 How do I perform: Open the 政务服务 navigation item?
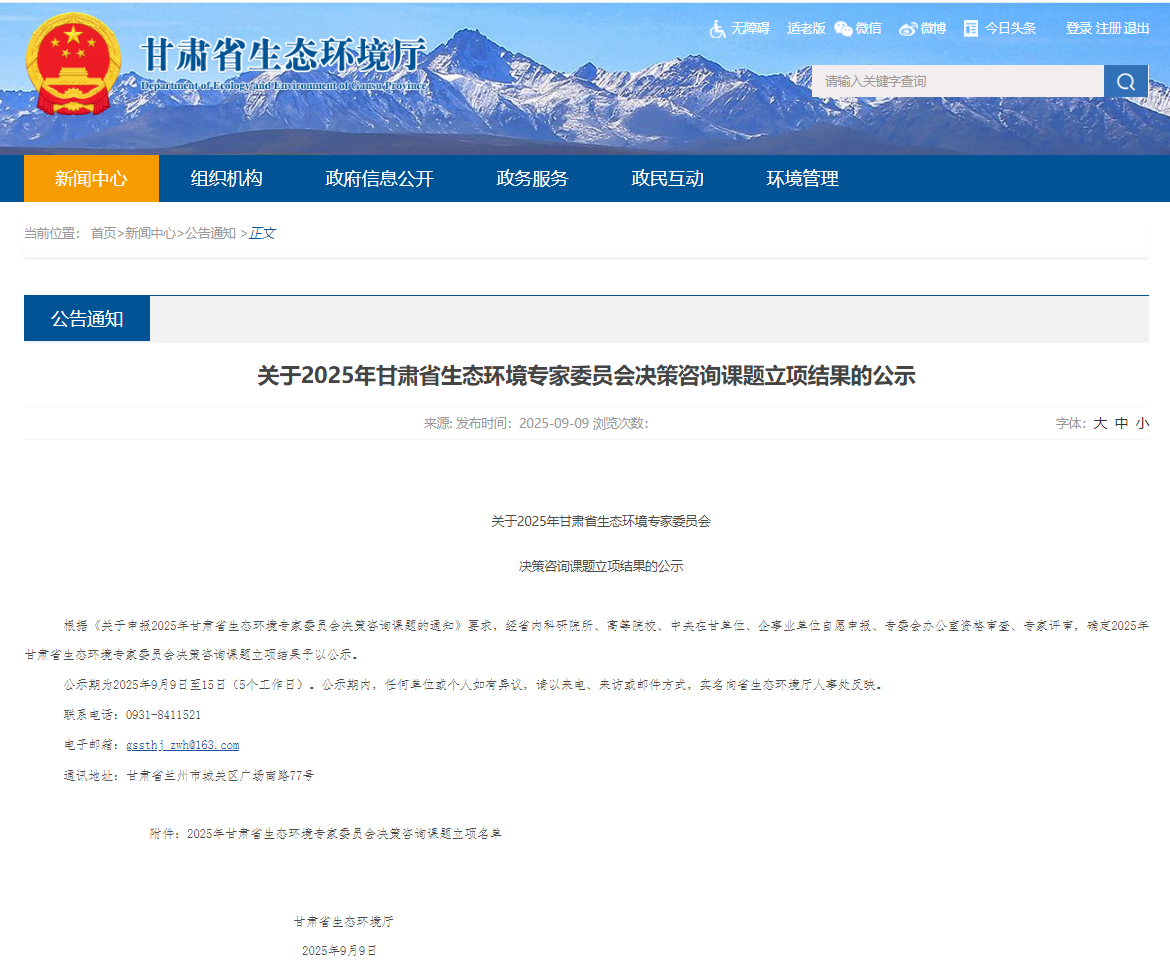[532, 179]
